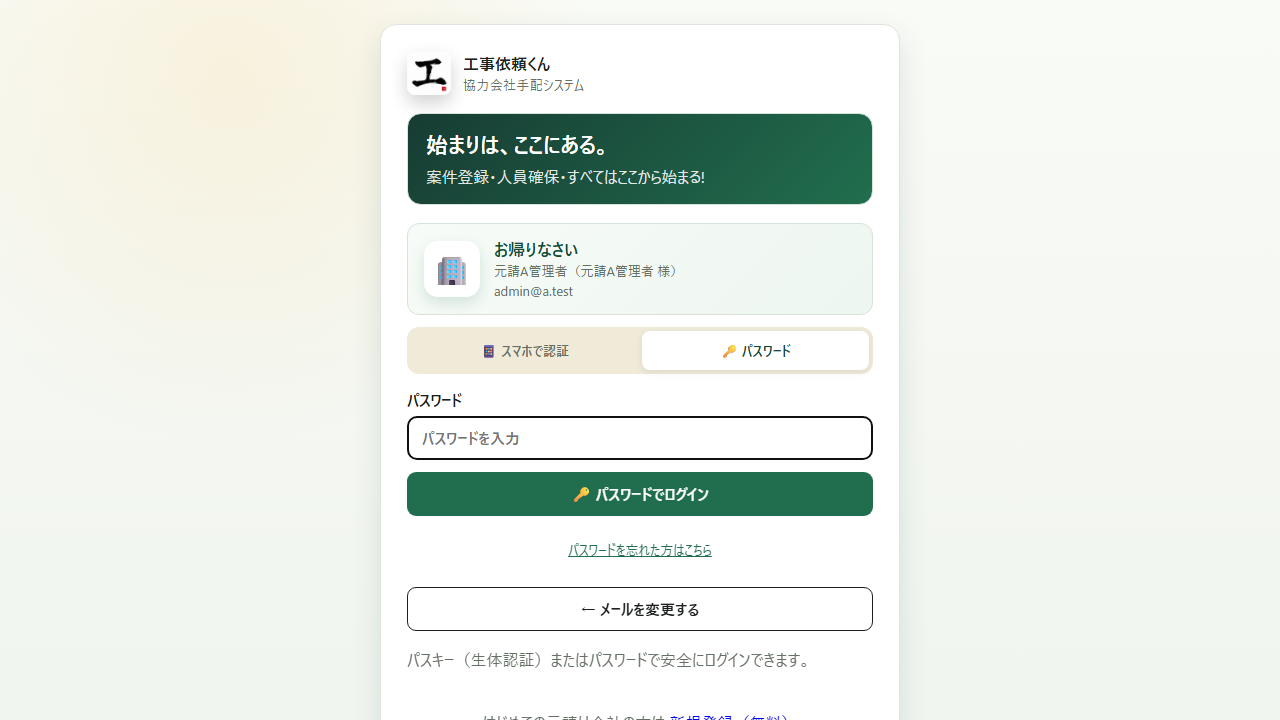Screen dimensions: 1280x720
Task: Click the 工事依頼くん logo icon
Action: coord(429,73)
